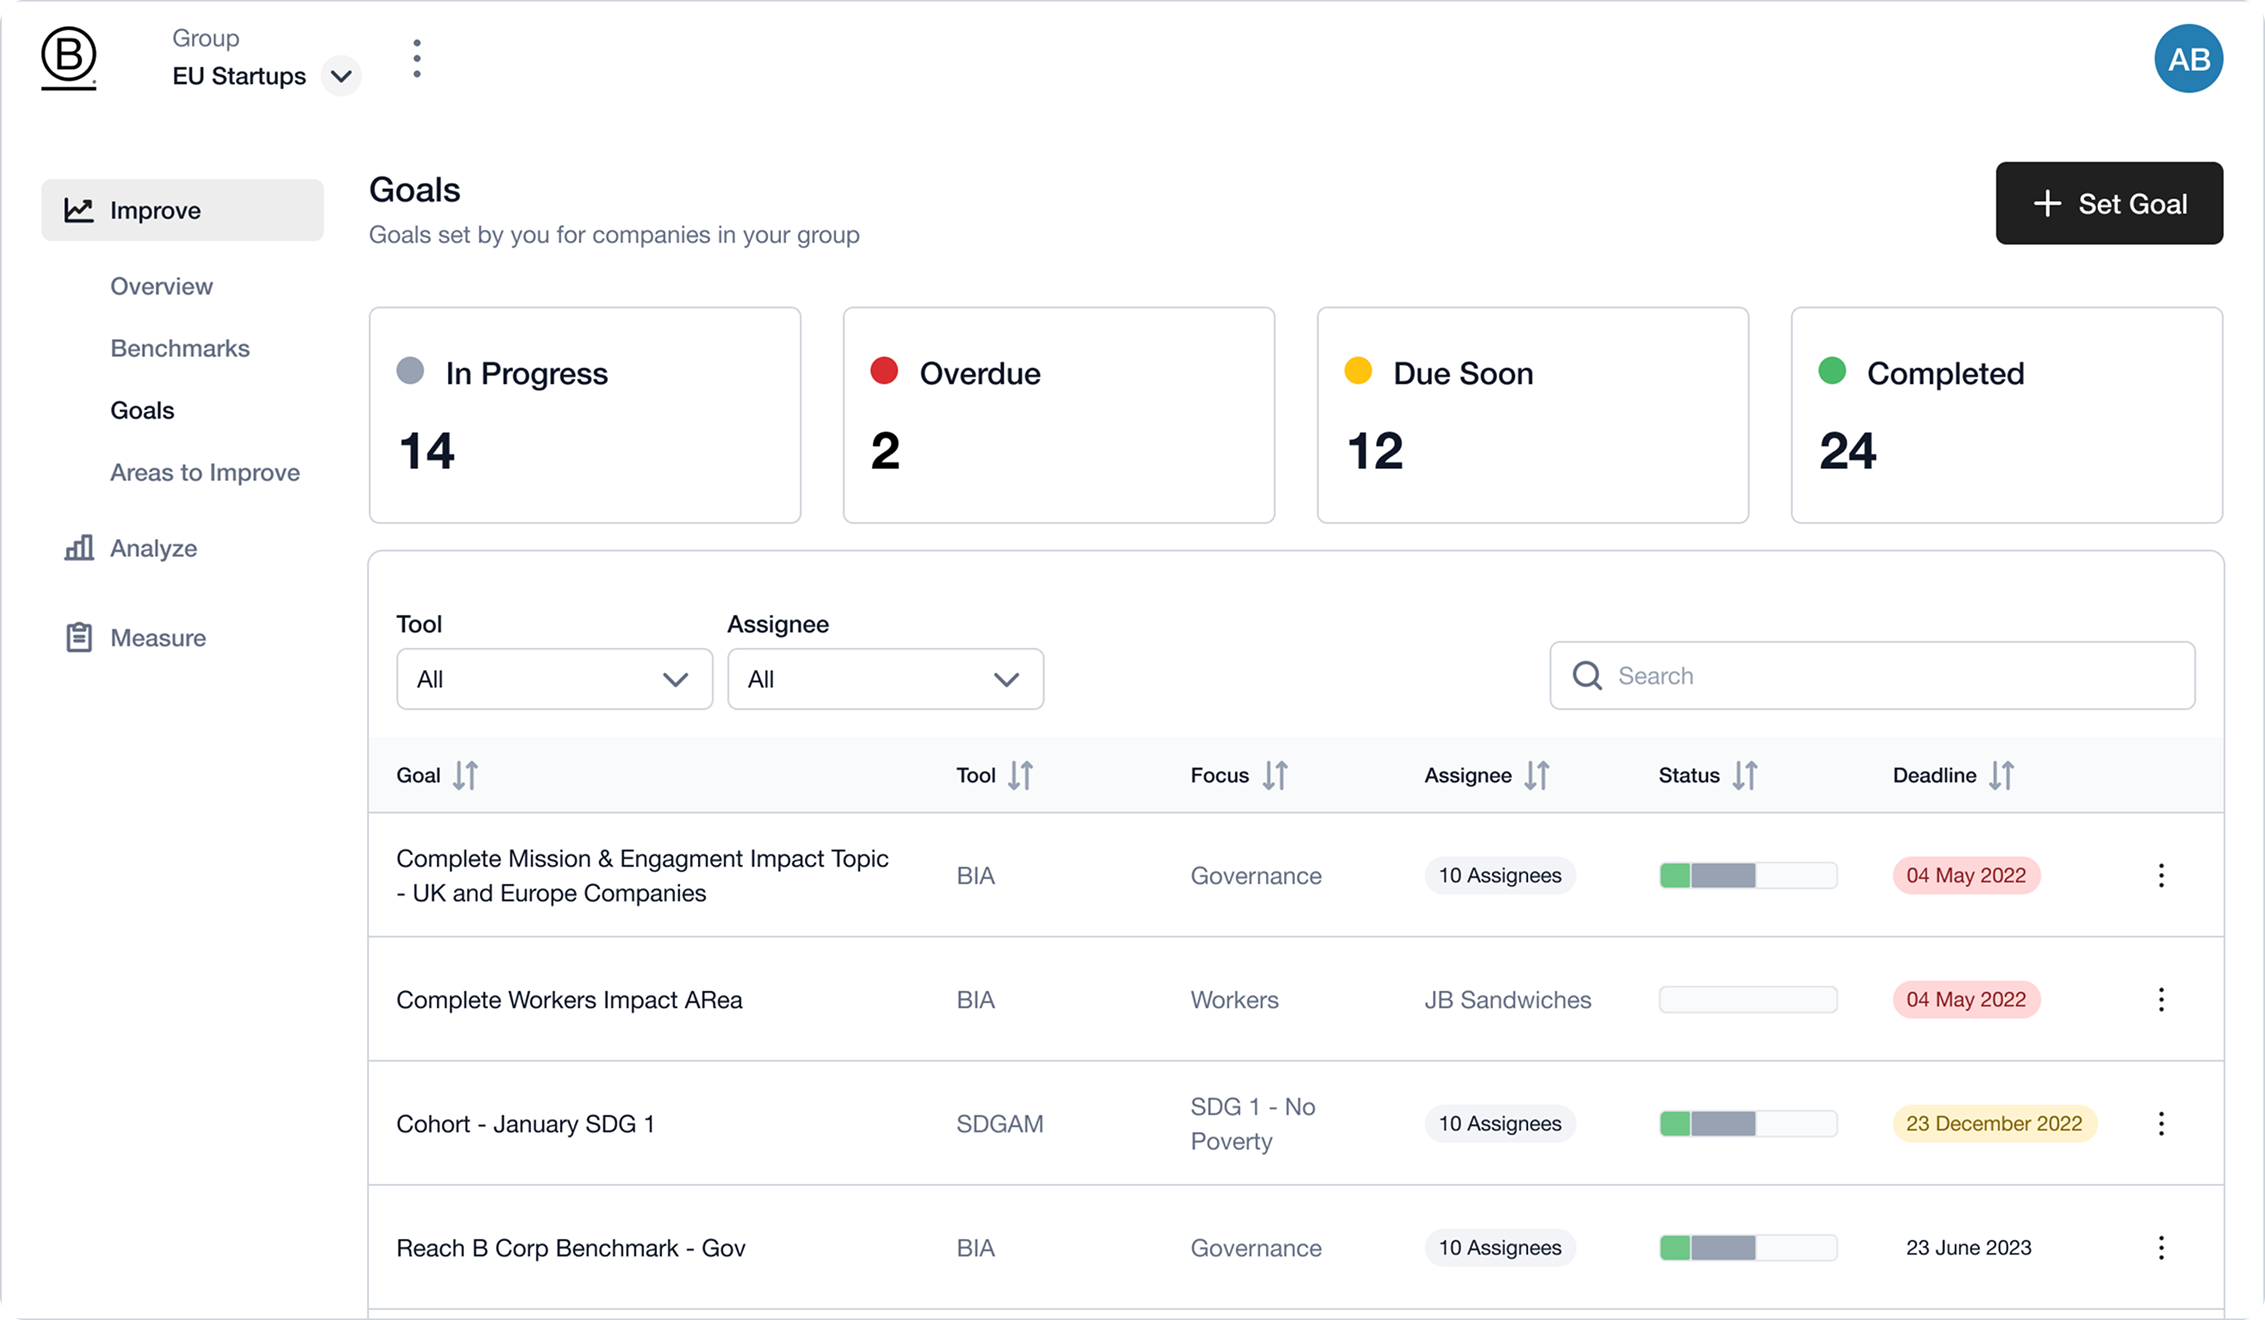Sort table by Focus column arrows

[1275, 775]
